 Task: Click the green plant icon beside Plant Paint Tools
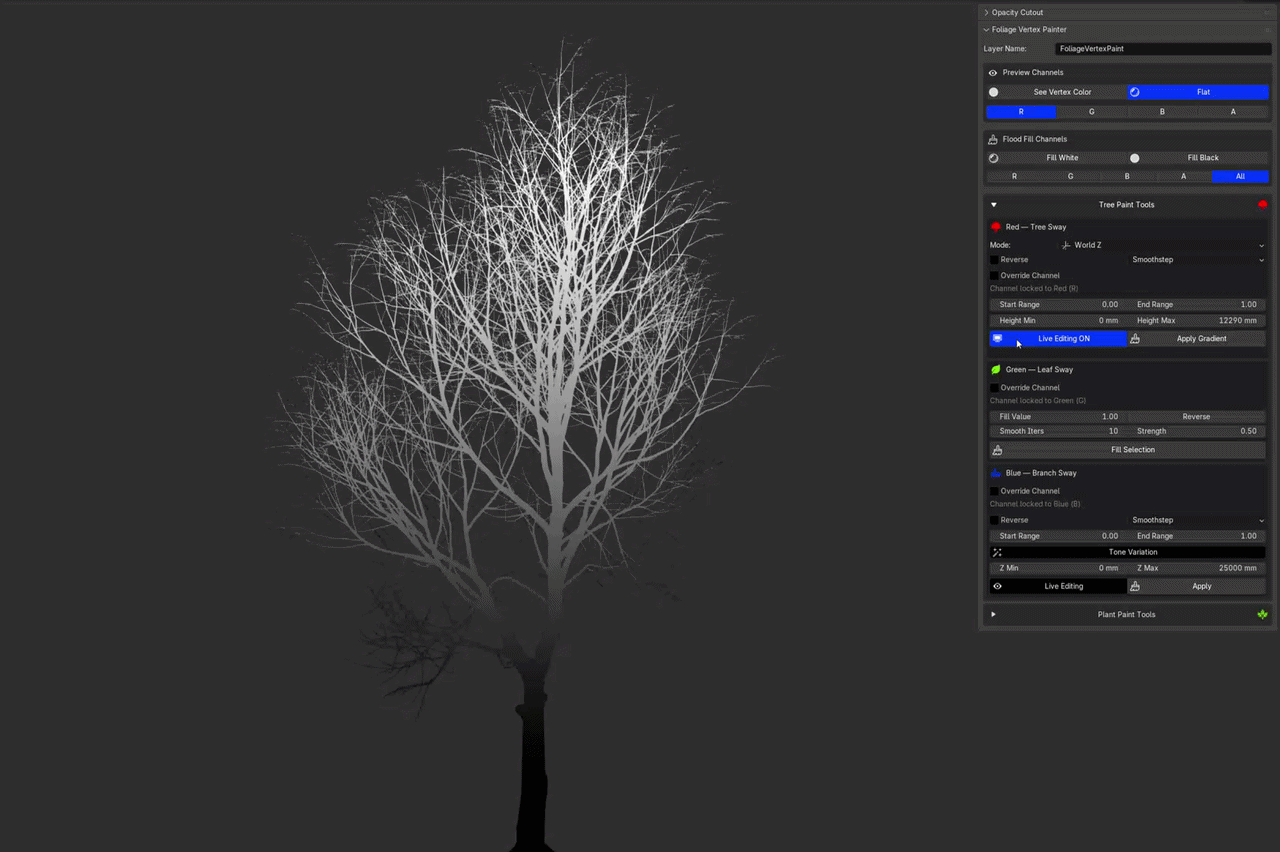(x=1262, y=614)
